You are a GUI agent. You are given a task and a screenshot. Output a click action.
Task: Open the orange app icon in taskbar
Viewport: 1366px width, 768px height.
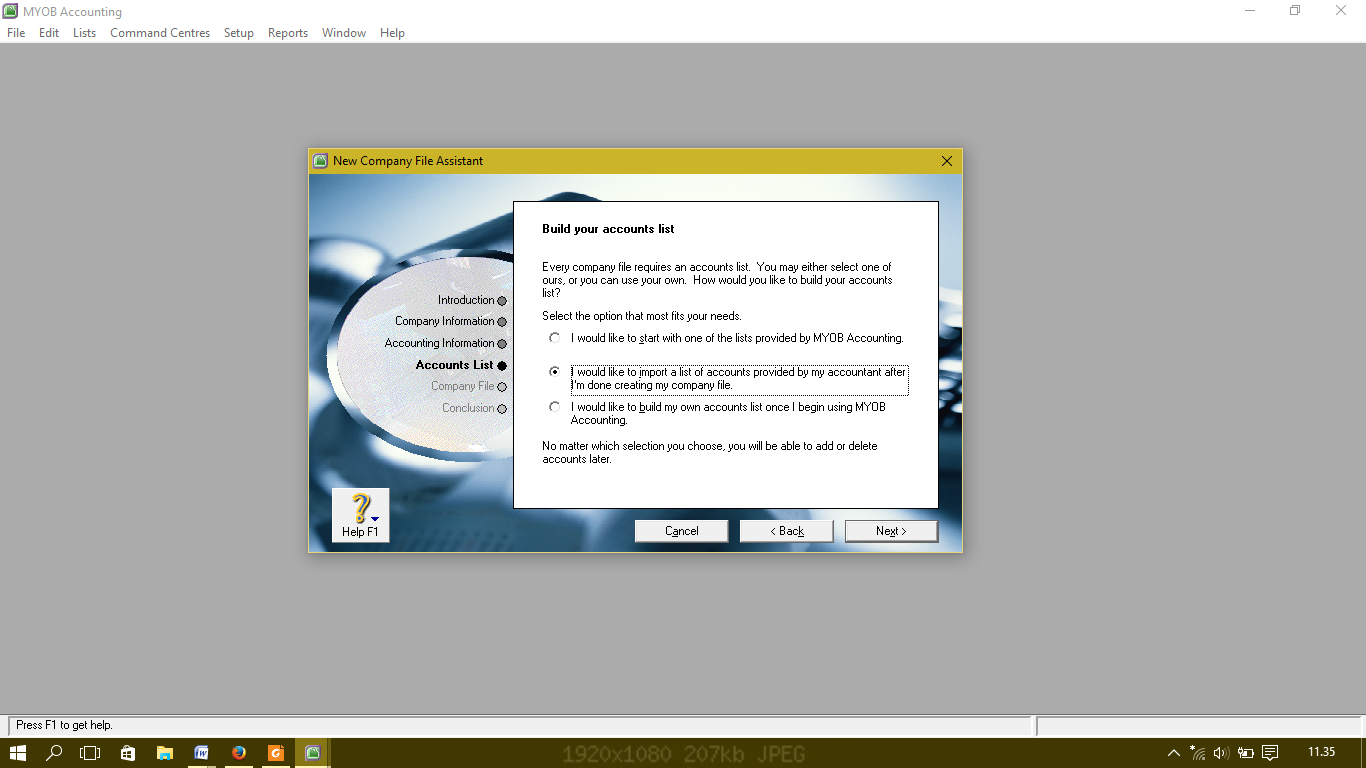click(276, 753)
